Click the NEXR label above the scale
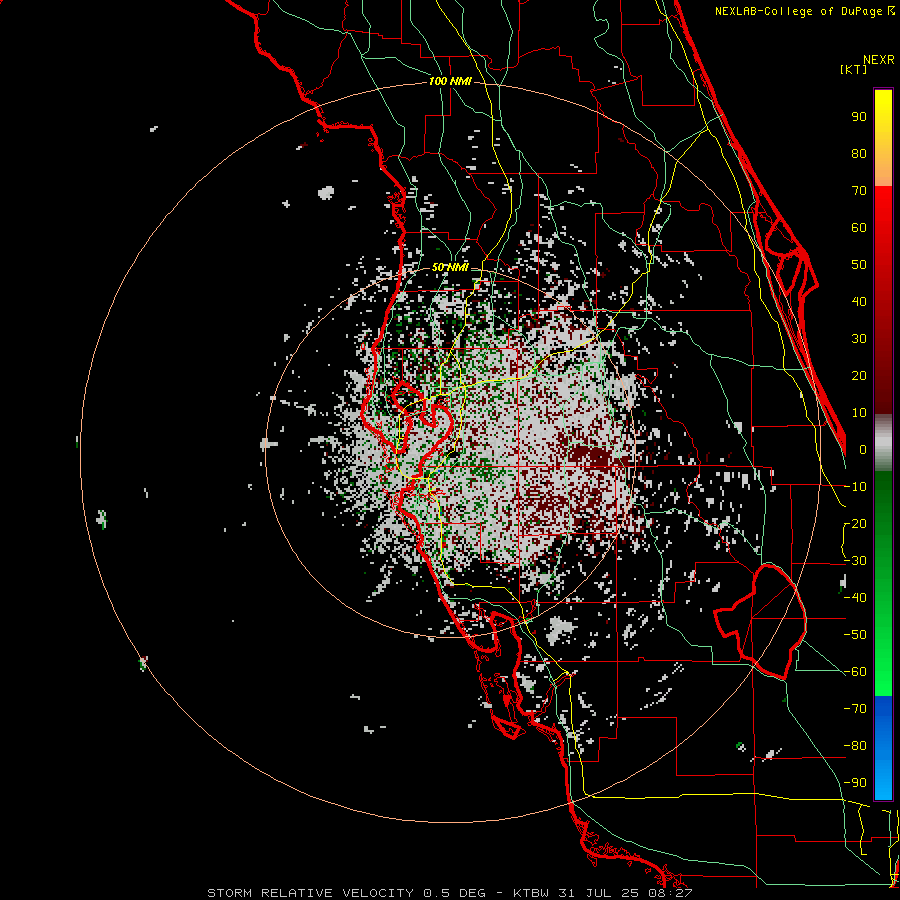This screenshot has width=900, height=900. click(878, 60)
